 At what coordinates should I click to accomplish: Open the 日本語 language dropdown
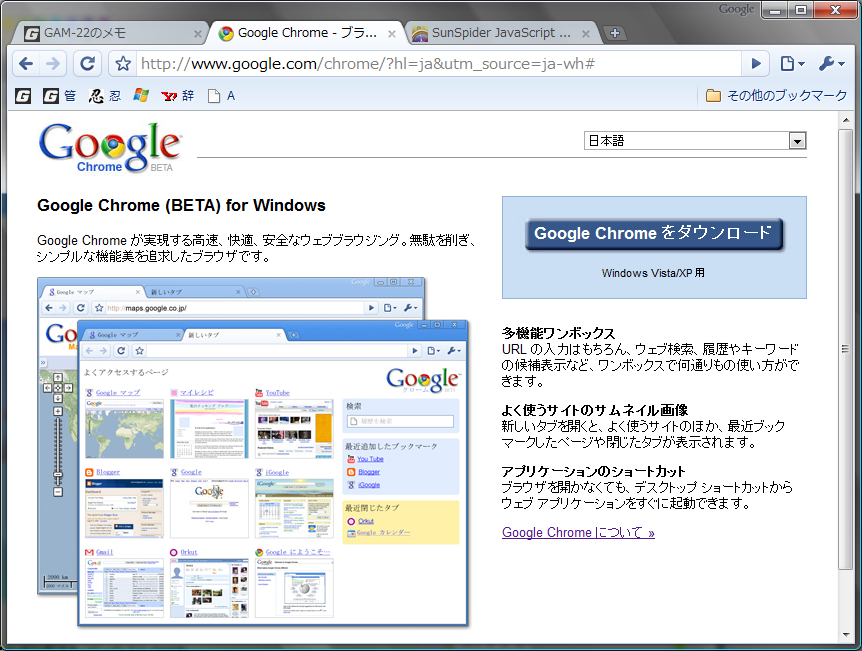[x=695, y=141]
